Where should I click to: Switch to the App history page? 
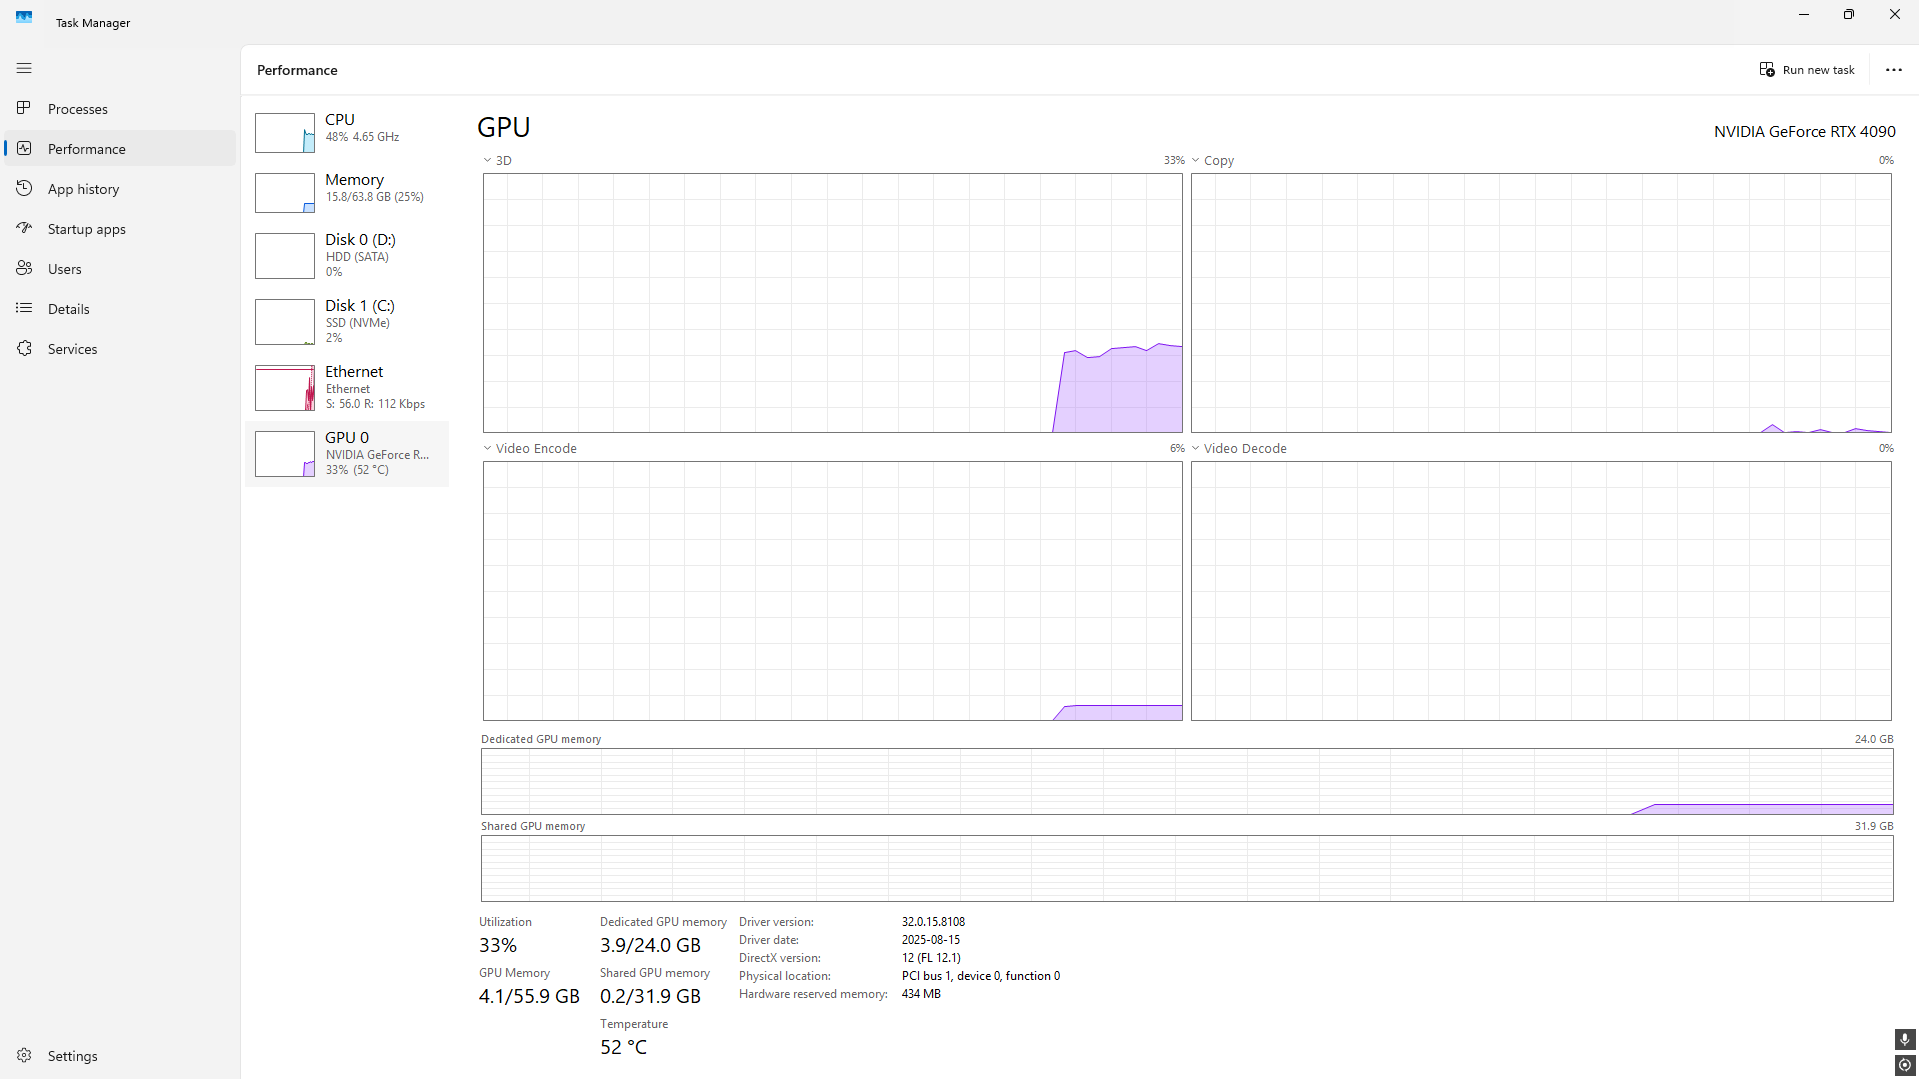pyautogui.click(x=120, y=188)
